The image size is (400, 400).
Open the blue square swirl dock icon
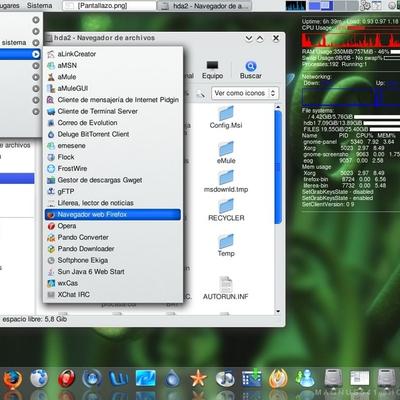tap(146, 379)
